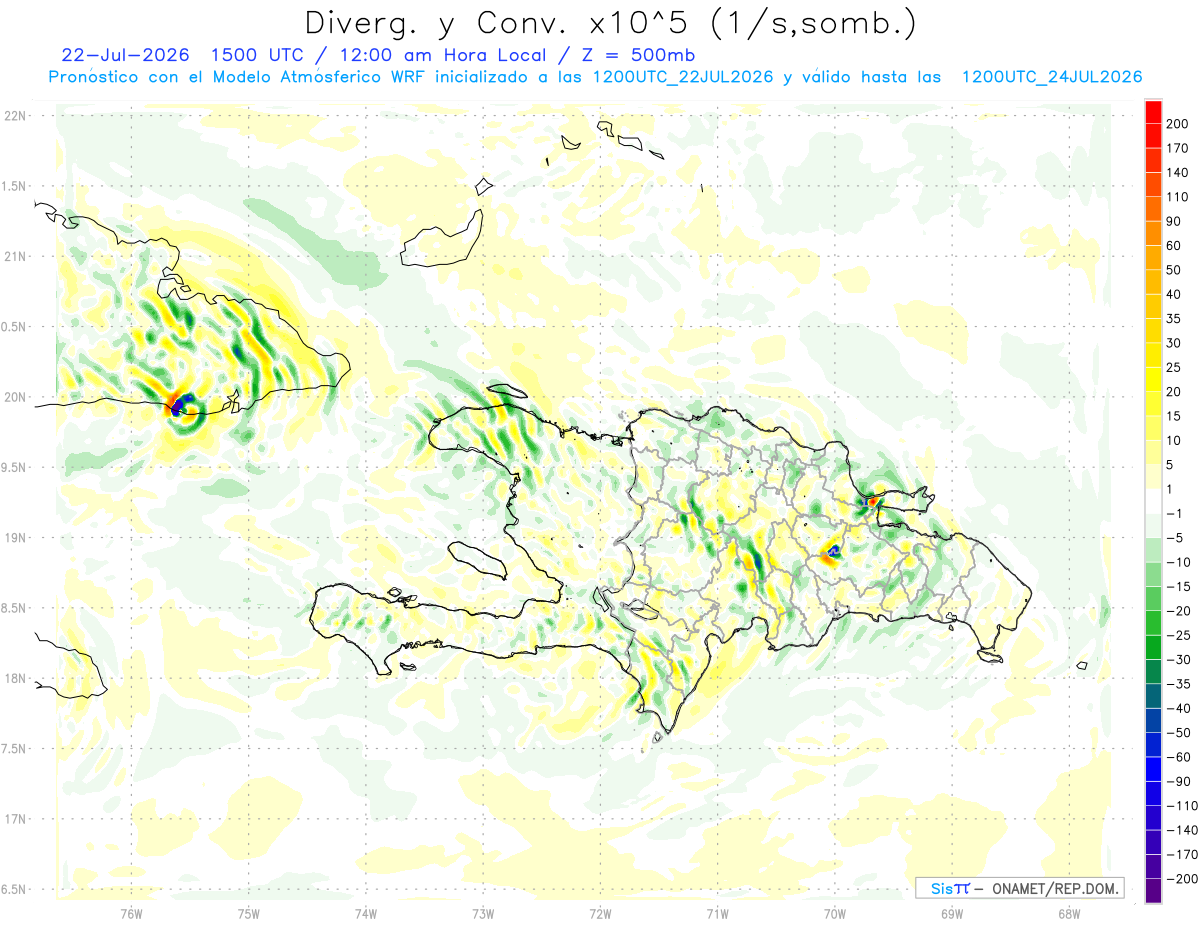
Task: Click the '1.5N' latitude label
Action: (x=14, y=186)
